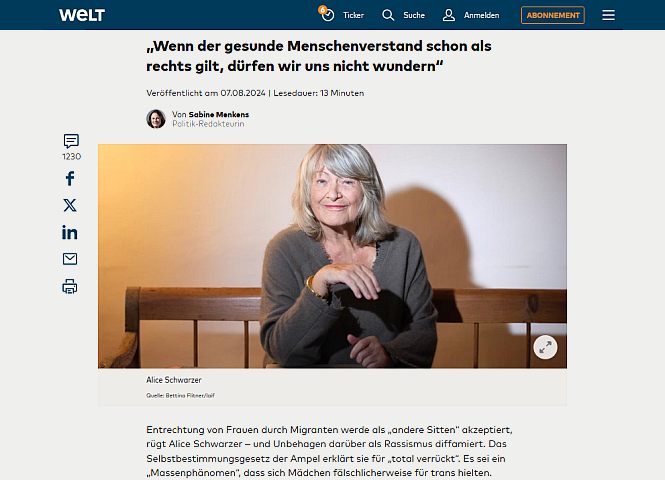665x480 pixels.
Task: Click the main photo of Alice Schwarzer
Action: [x=332, y=256]
